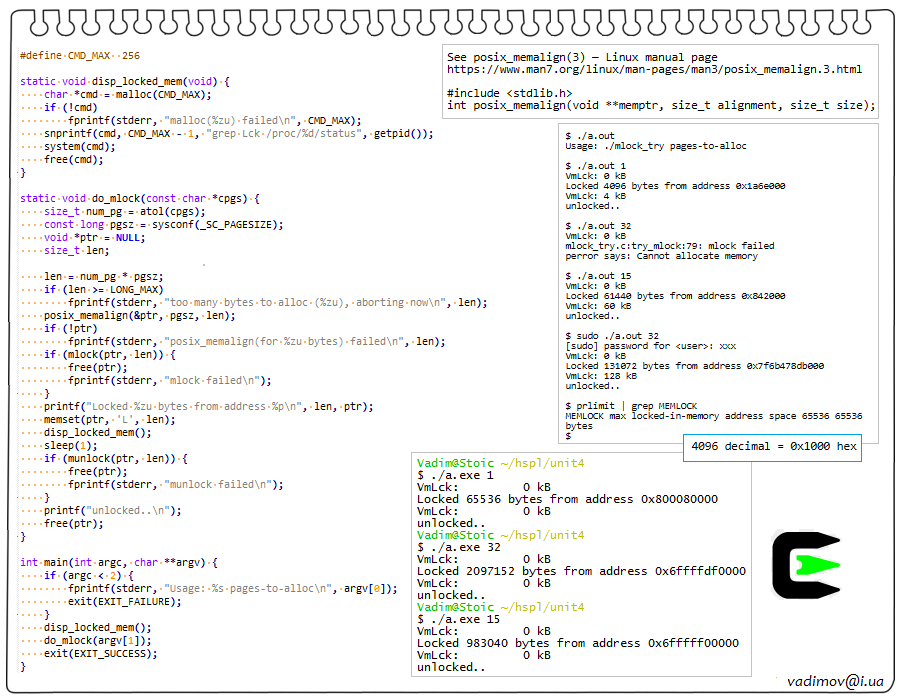This screenshot has height=700, width=900.
Task: Click the disp_locked_mem function declaration
Action: point(124,82)
